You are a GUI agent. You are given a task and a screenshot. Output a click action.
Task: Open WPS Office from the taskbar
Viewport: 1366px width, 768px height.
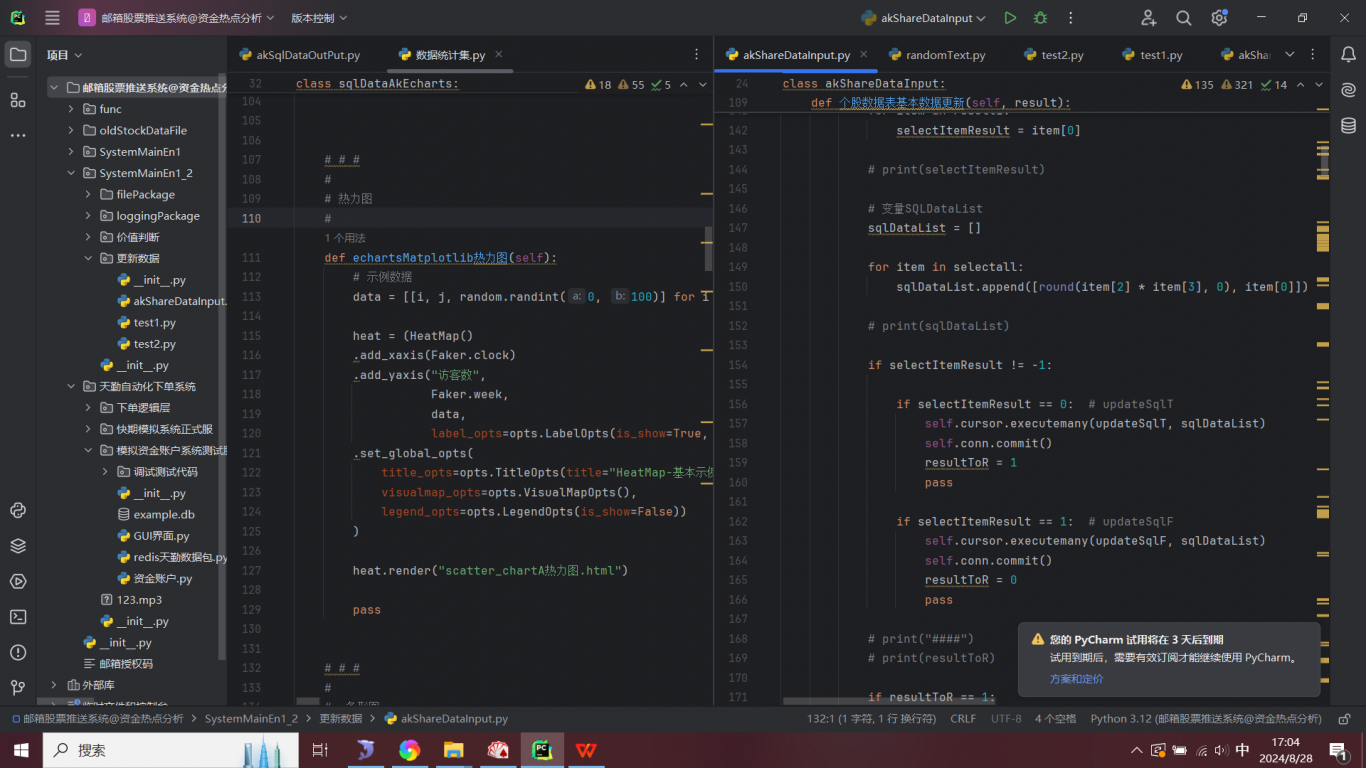point(585,750)
